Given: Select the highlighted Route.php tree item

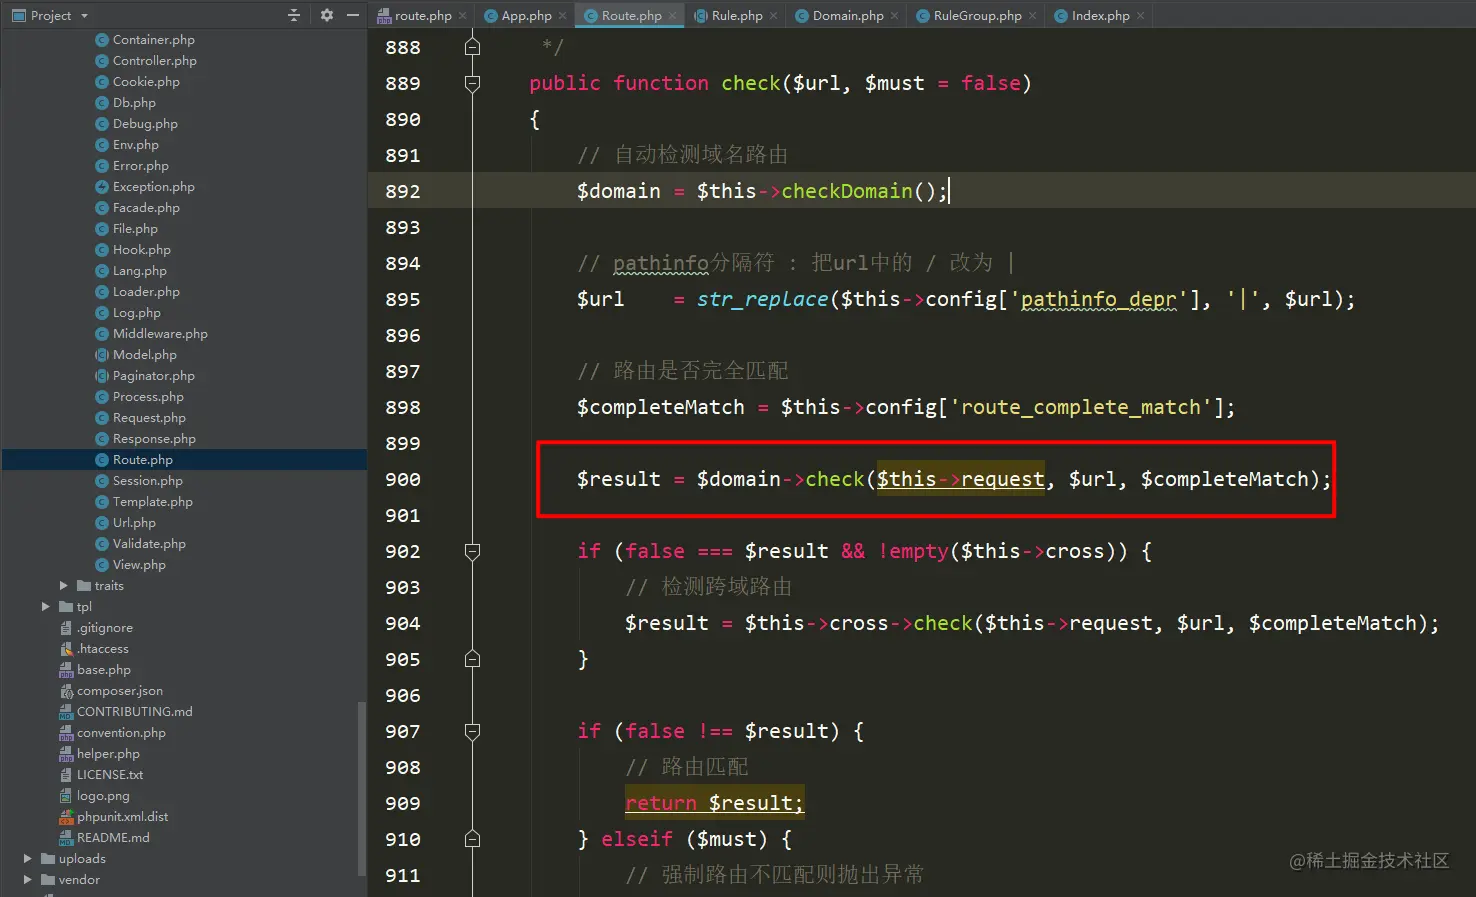Looking at the screenshot, I should pos(184,460).
